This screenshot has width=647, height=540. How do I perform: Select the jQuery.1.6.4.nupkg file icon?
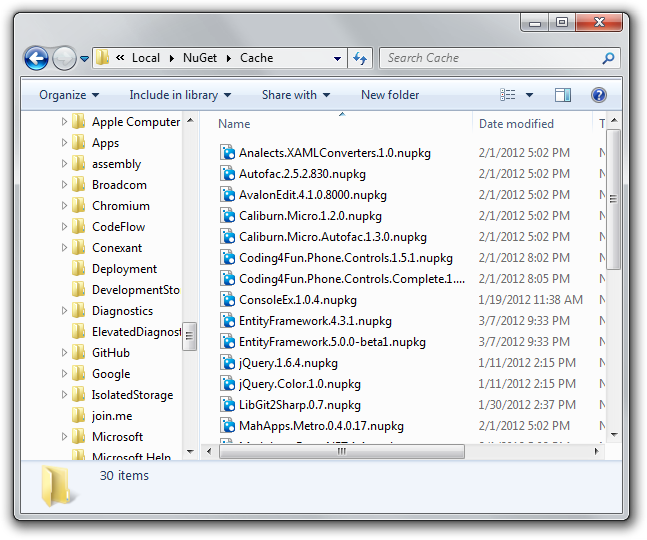[x=227, y=363]
